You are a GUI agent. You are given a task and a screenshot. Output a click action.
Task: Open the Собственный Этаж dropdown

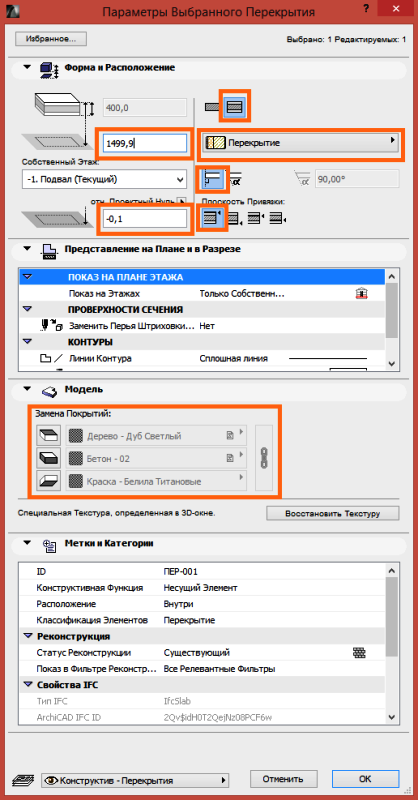click(x=104, y=180)
